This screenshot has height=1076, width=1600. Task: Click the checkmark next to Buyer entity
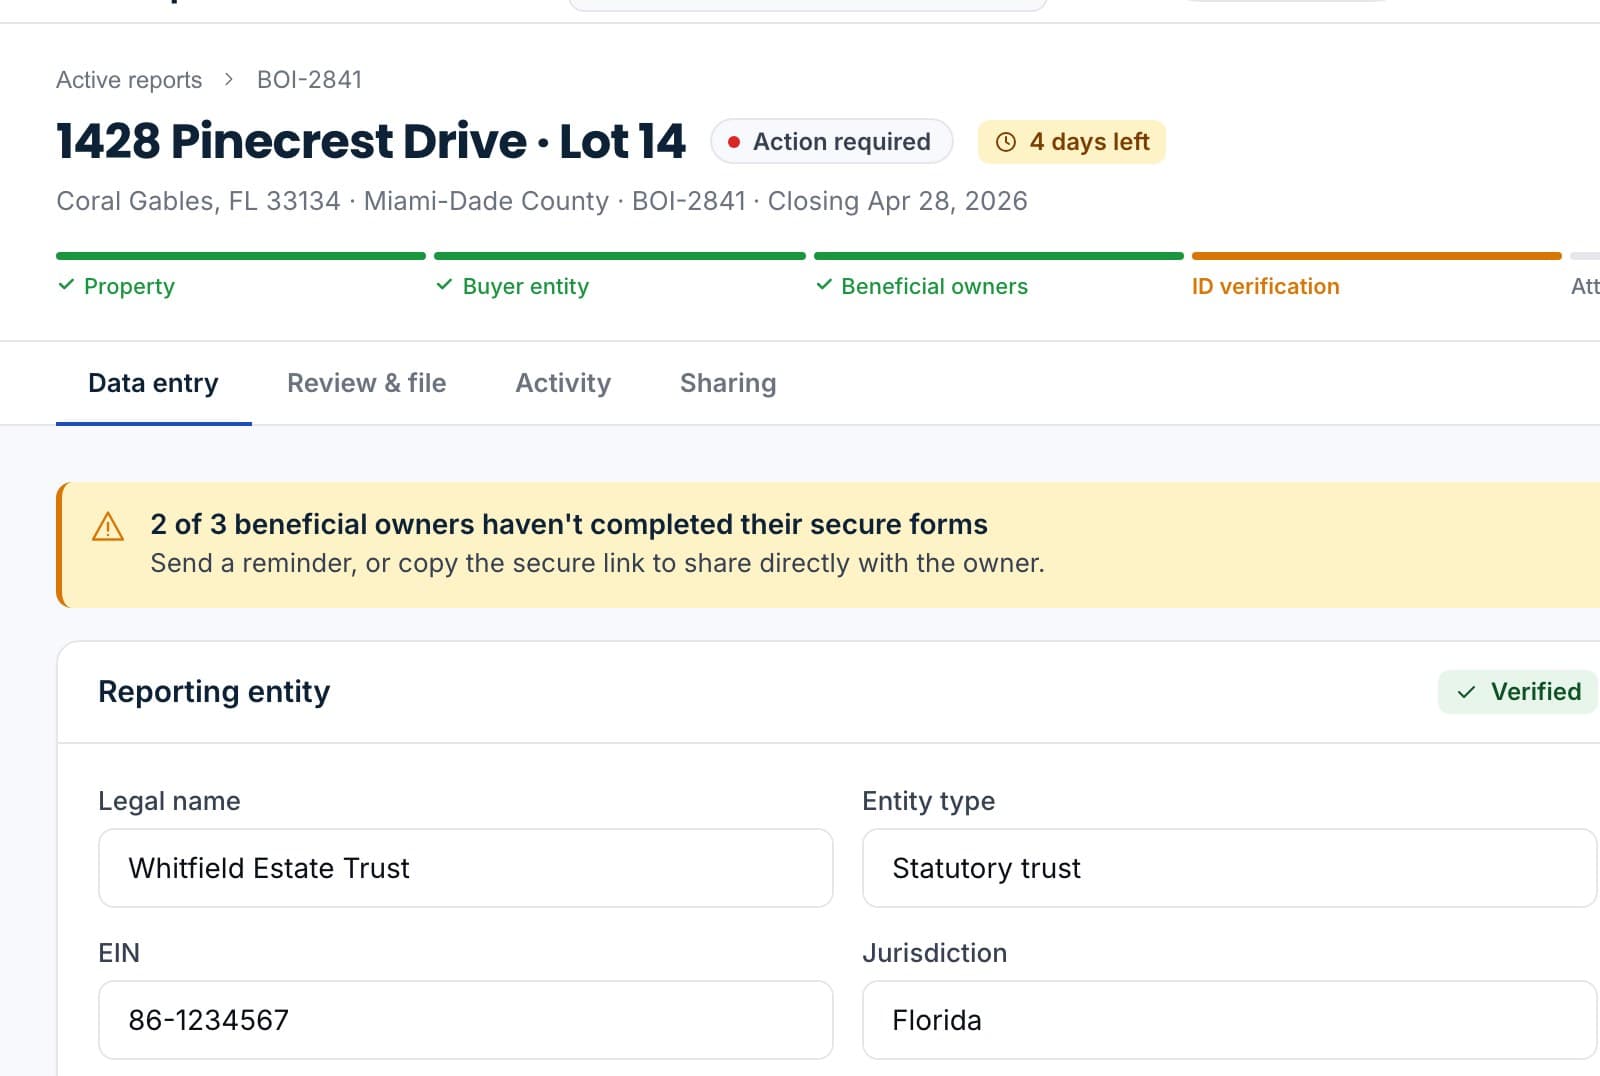[444, 285]
